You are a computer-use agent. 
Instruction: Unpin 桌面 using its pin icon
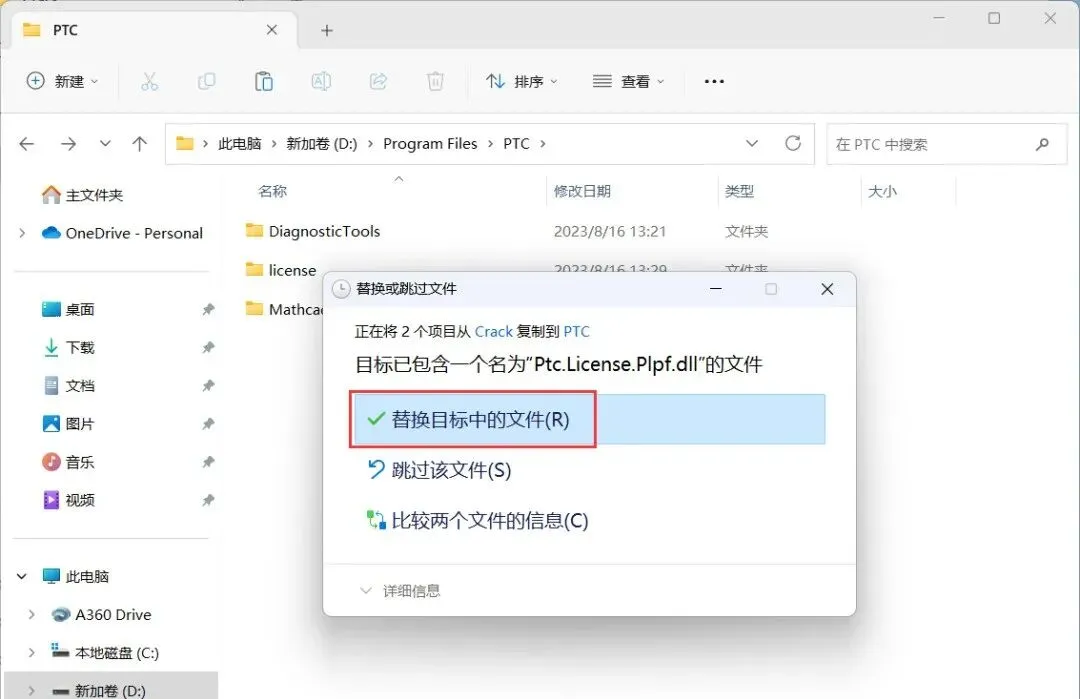pyautogui.click(x=208, y=309)
